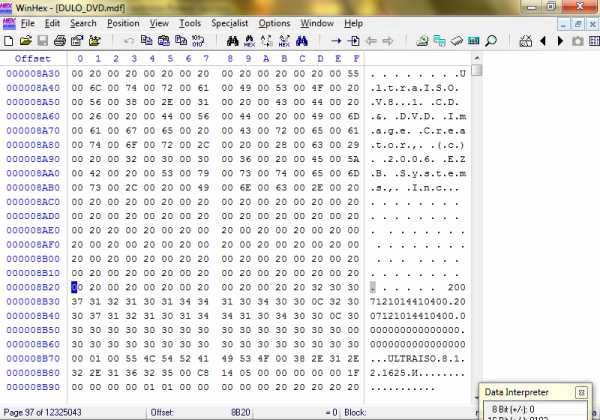Open the Help menu
The height and width of the screenshot is (420, 600).
click(353, 23)
